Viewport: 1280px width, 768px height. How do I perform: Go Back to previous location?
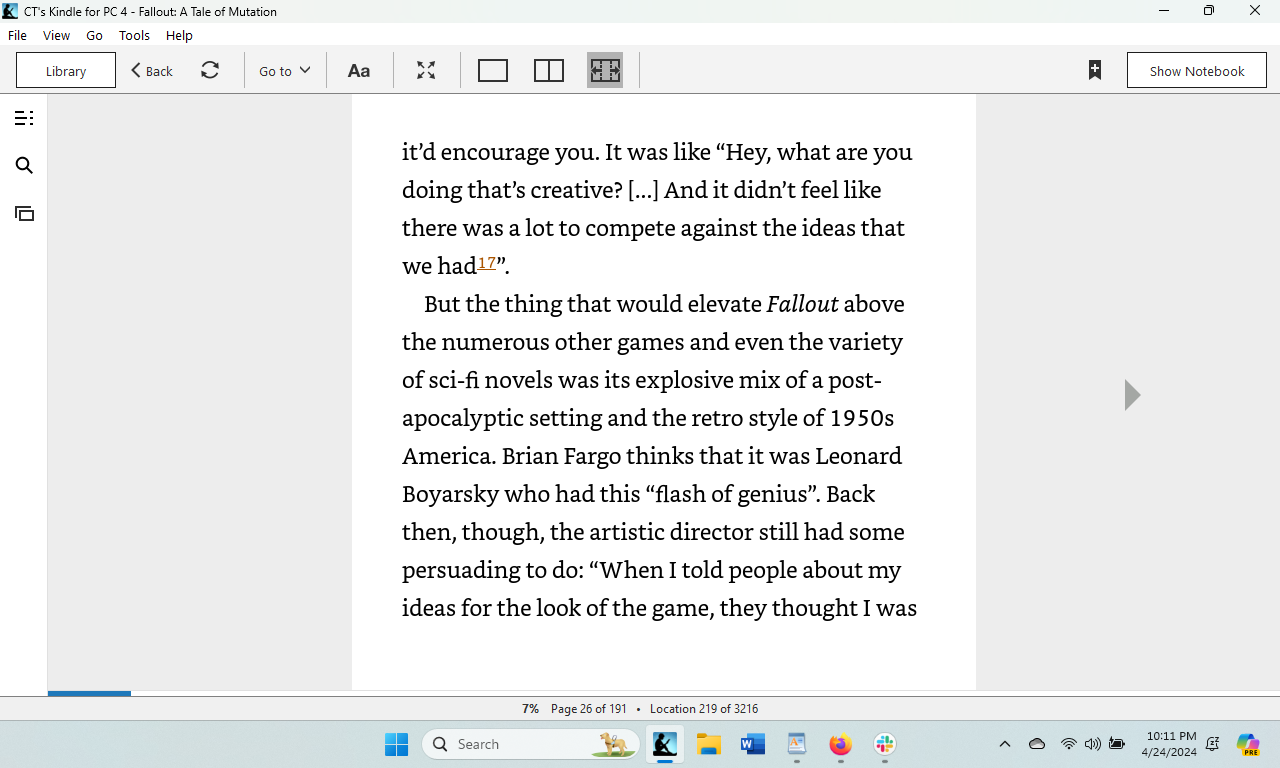coord(152,71)
